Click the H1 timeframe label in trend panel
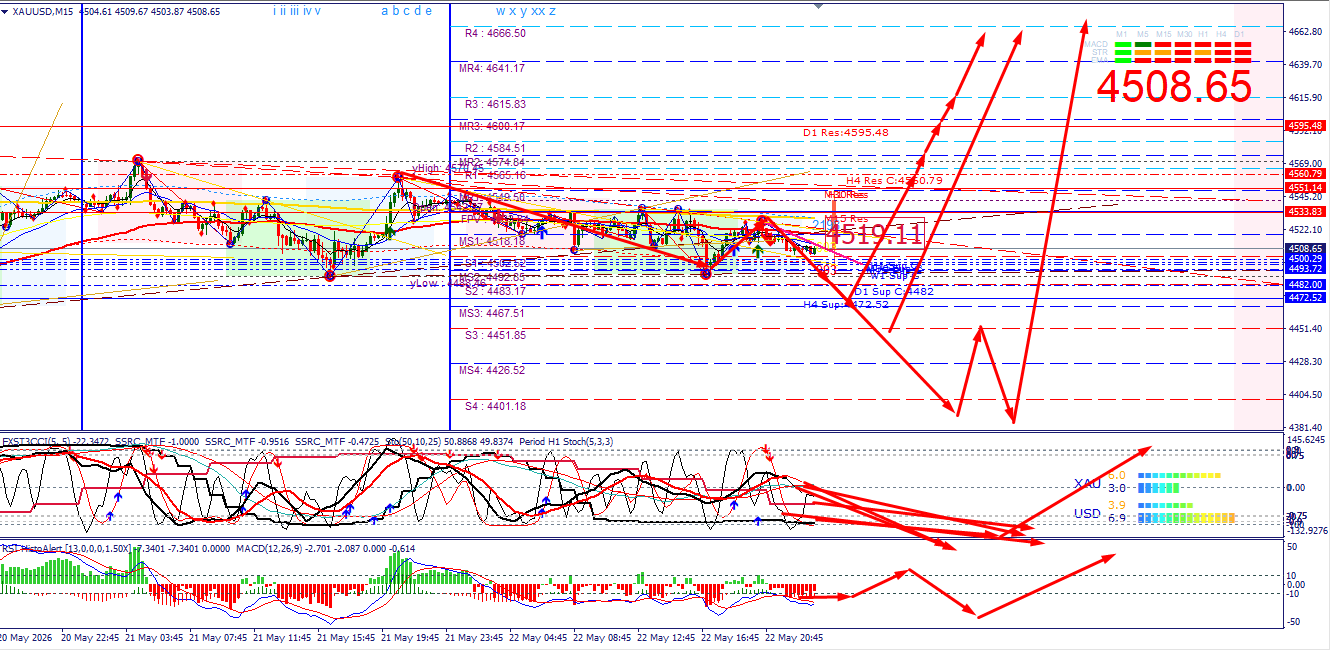This screenshot has width=1330, height=651. pos(1203,34)
